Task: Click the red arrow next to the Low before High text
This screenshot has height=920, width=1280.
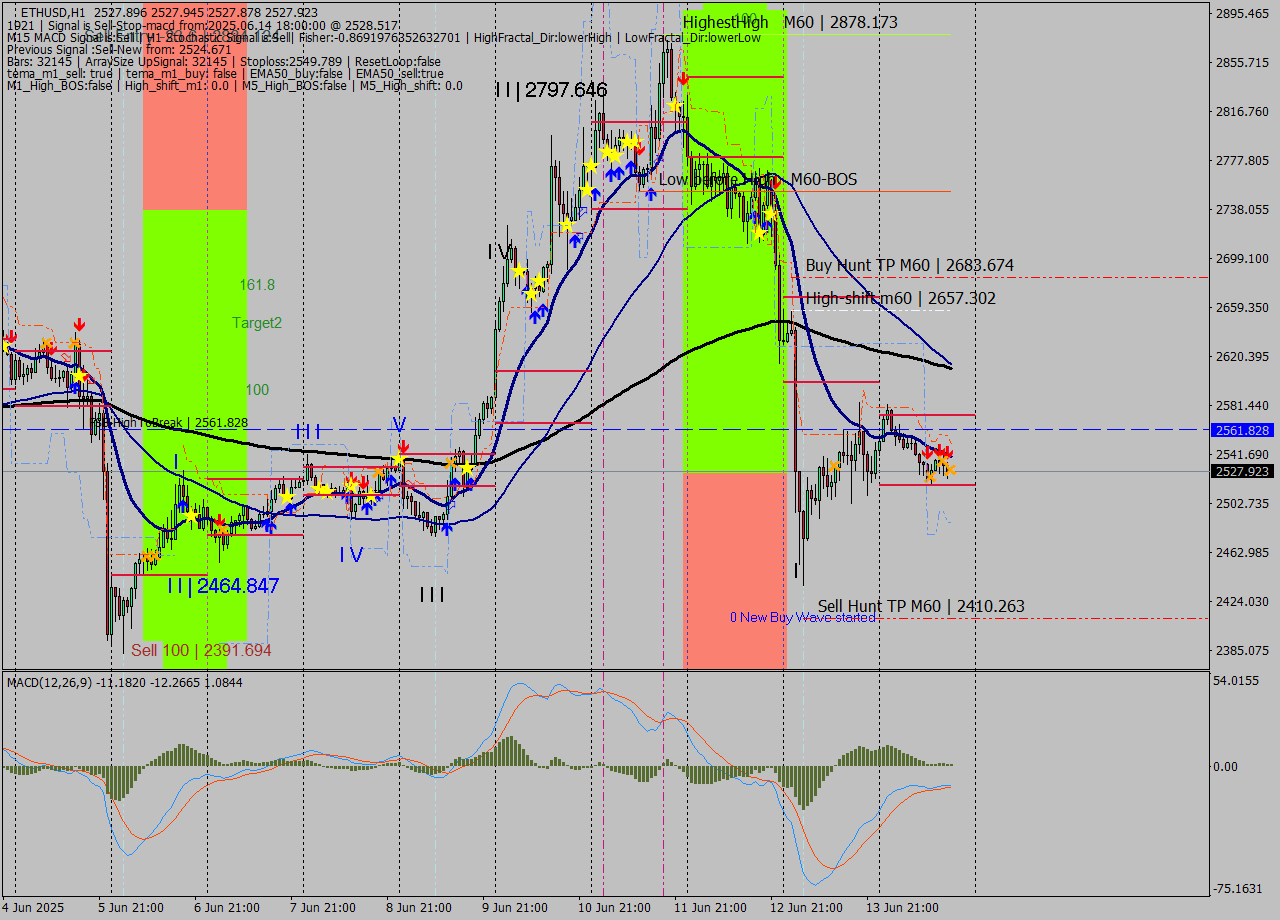Action: coord(775,183)
